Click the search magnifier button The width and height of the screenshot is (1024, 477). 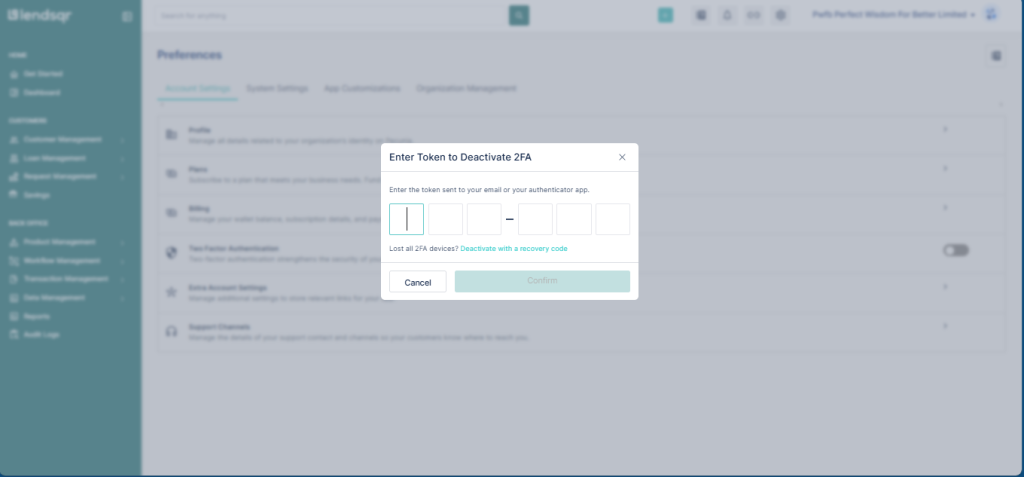(x=519, y=15)
